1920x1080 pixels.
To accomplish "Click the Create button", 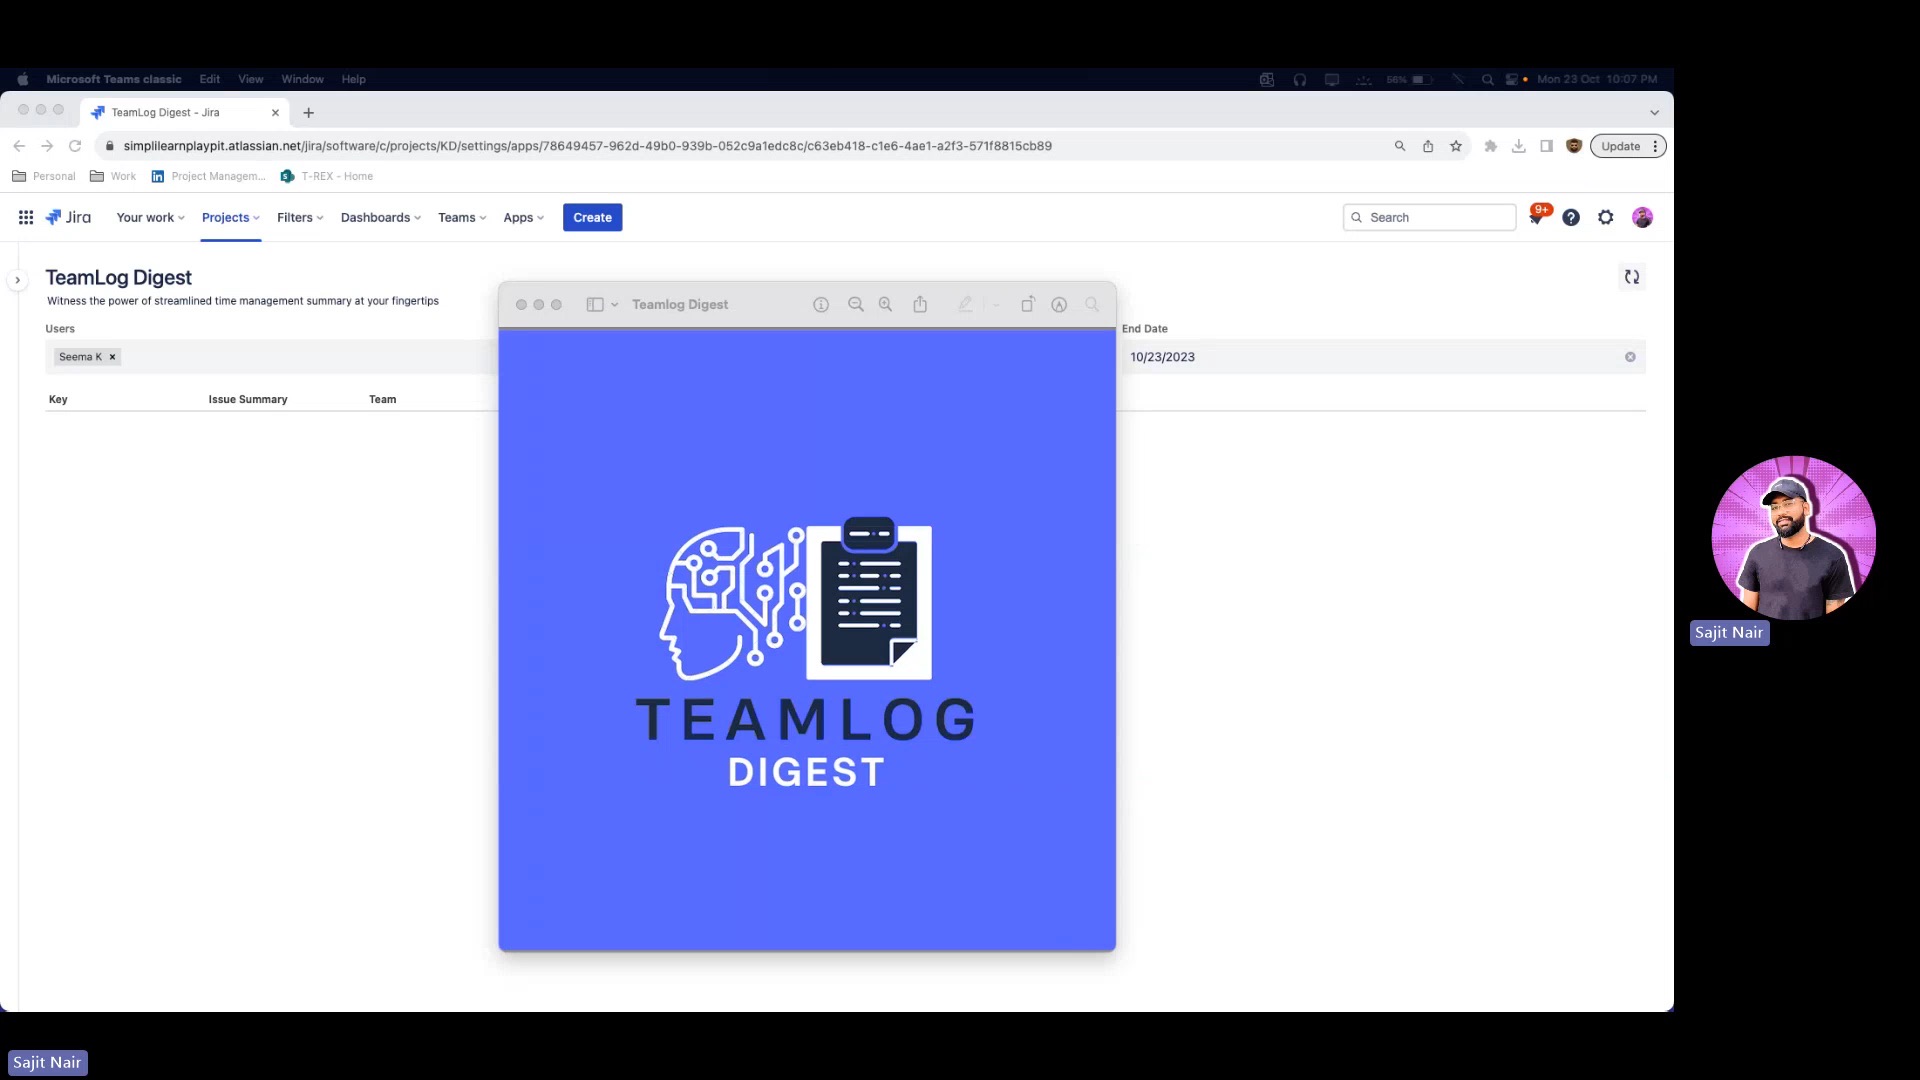I will (x=592, y=217).
